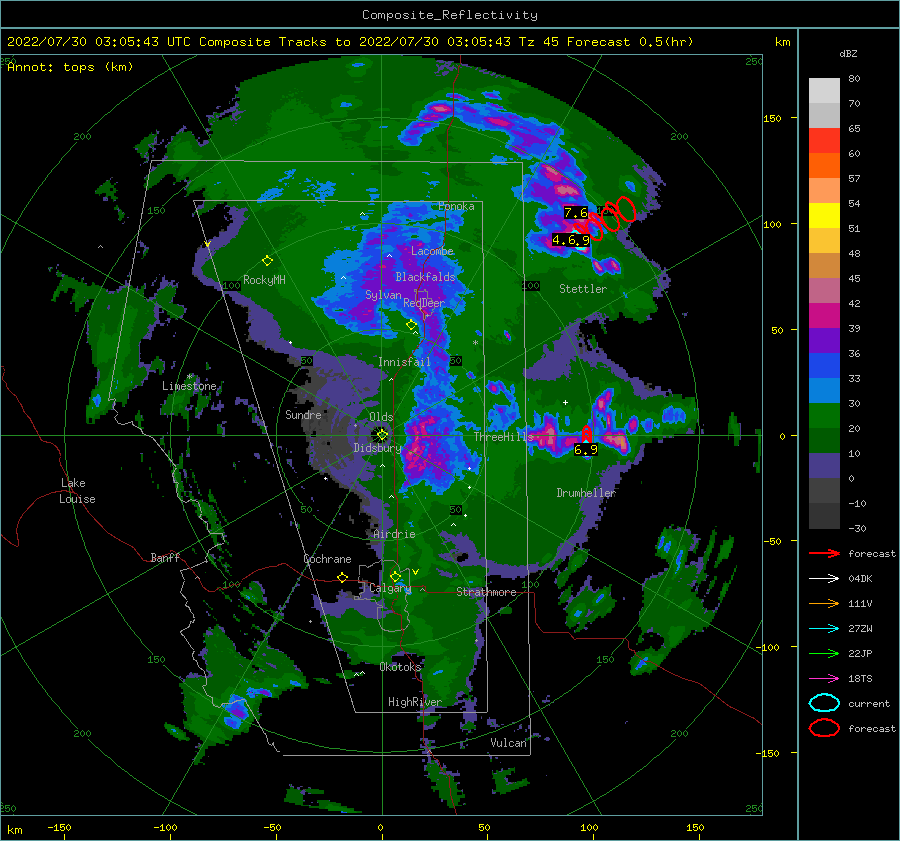Click the Cochrane city label

tap(327, 559)
